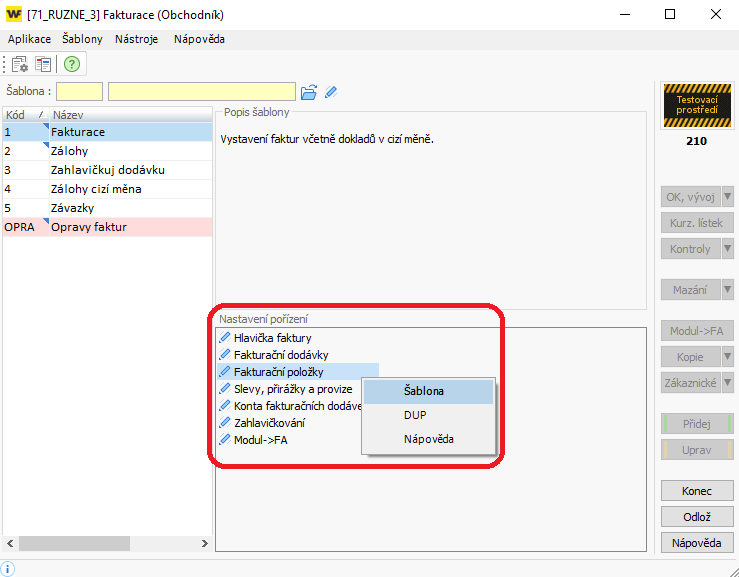Click the template list toolbar icon
739x577 pixels.
[43, 64]
